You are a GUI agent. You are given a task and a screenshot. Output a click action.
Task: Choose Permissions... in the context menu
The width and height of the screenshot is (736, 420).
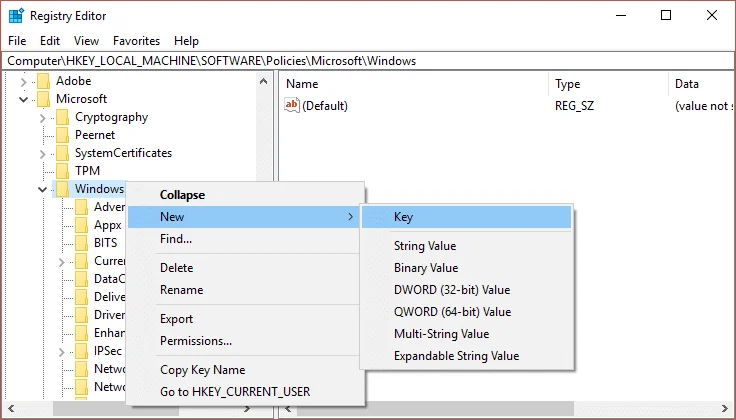[246, 341]
